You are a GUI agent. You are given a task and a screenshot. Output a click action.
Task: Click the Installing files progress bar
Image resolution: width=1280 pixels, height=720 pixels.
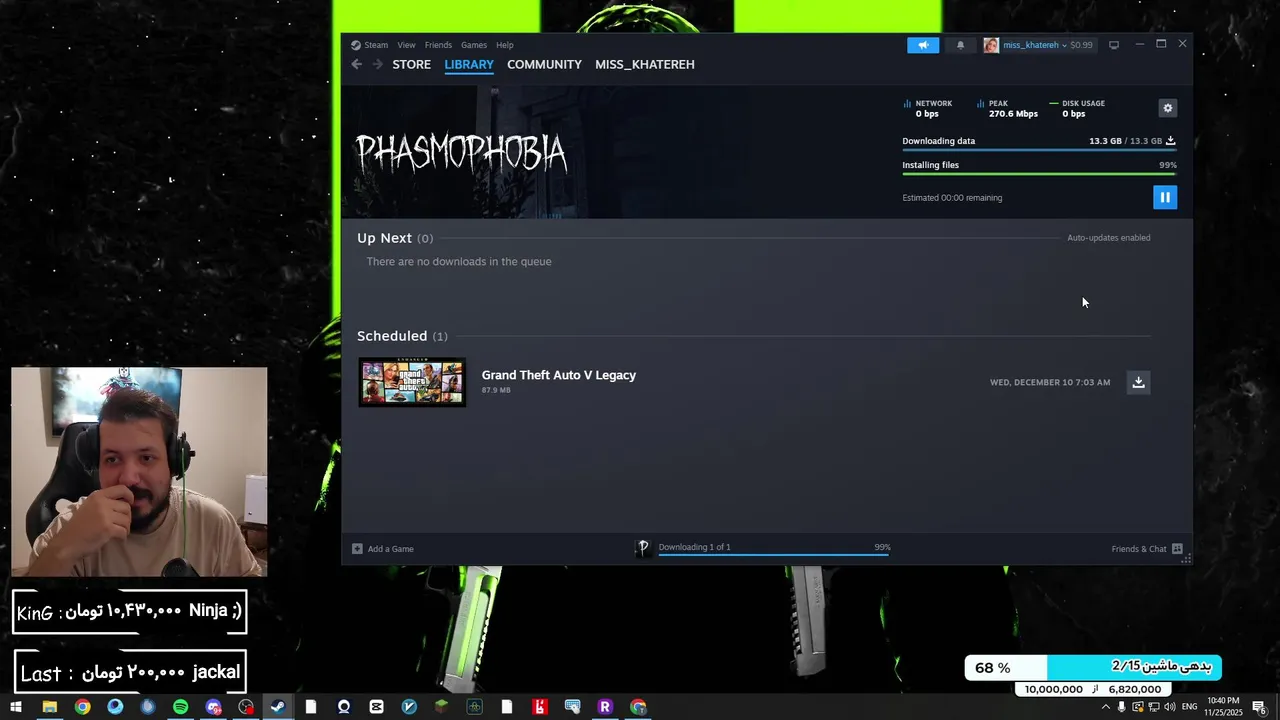1039,174
